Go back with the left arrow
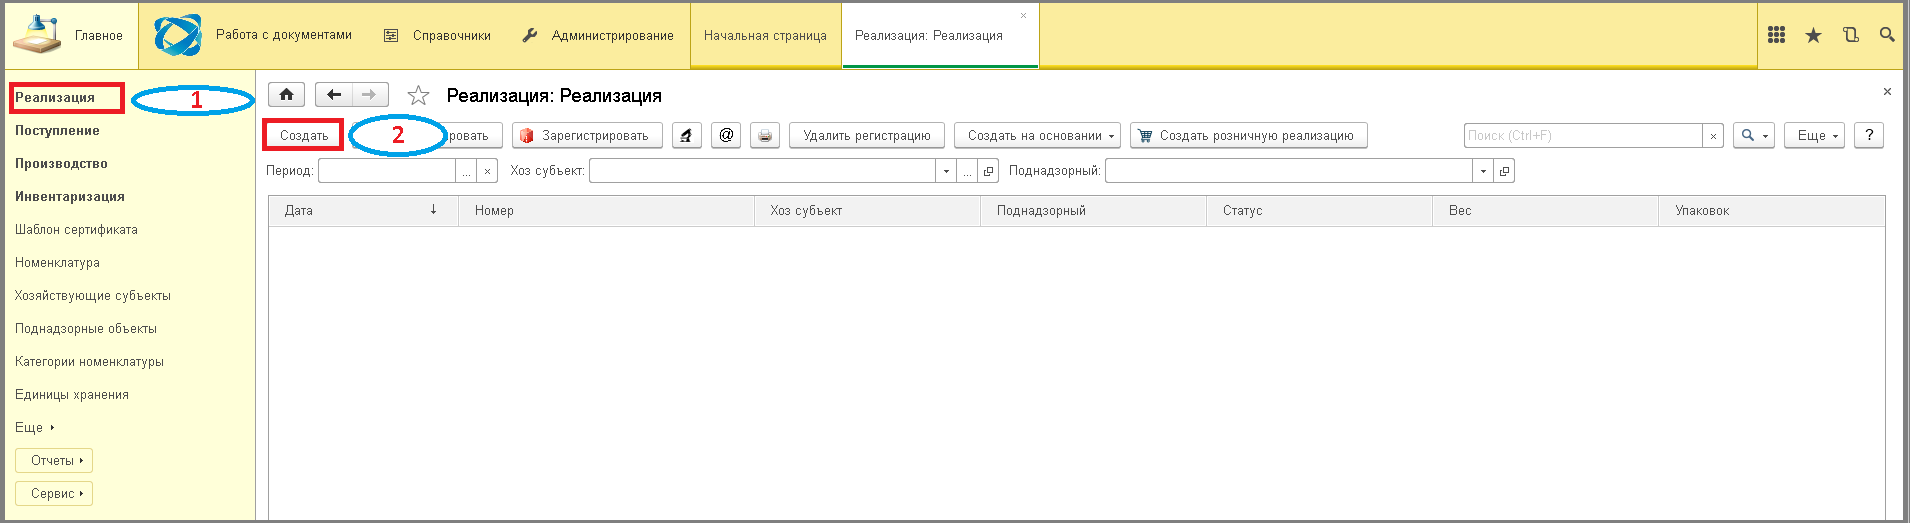Image resolution: width=1910 pixels, height=523 pixels. [334, 95]
